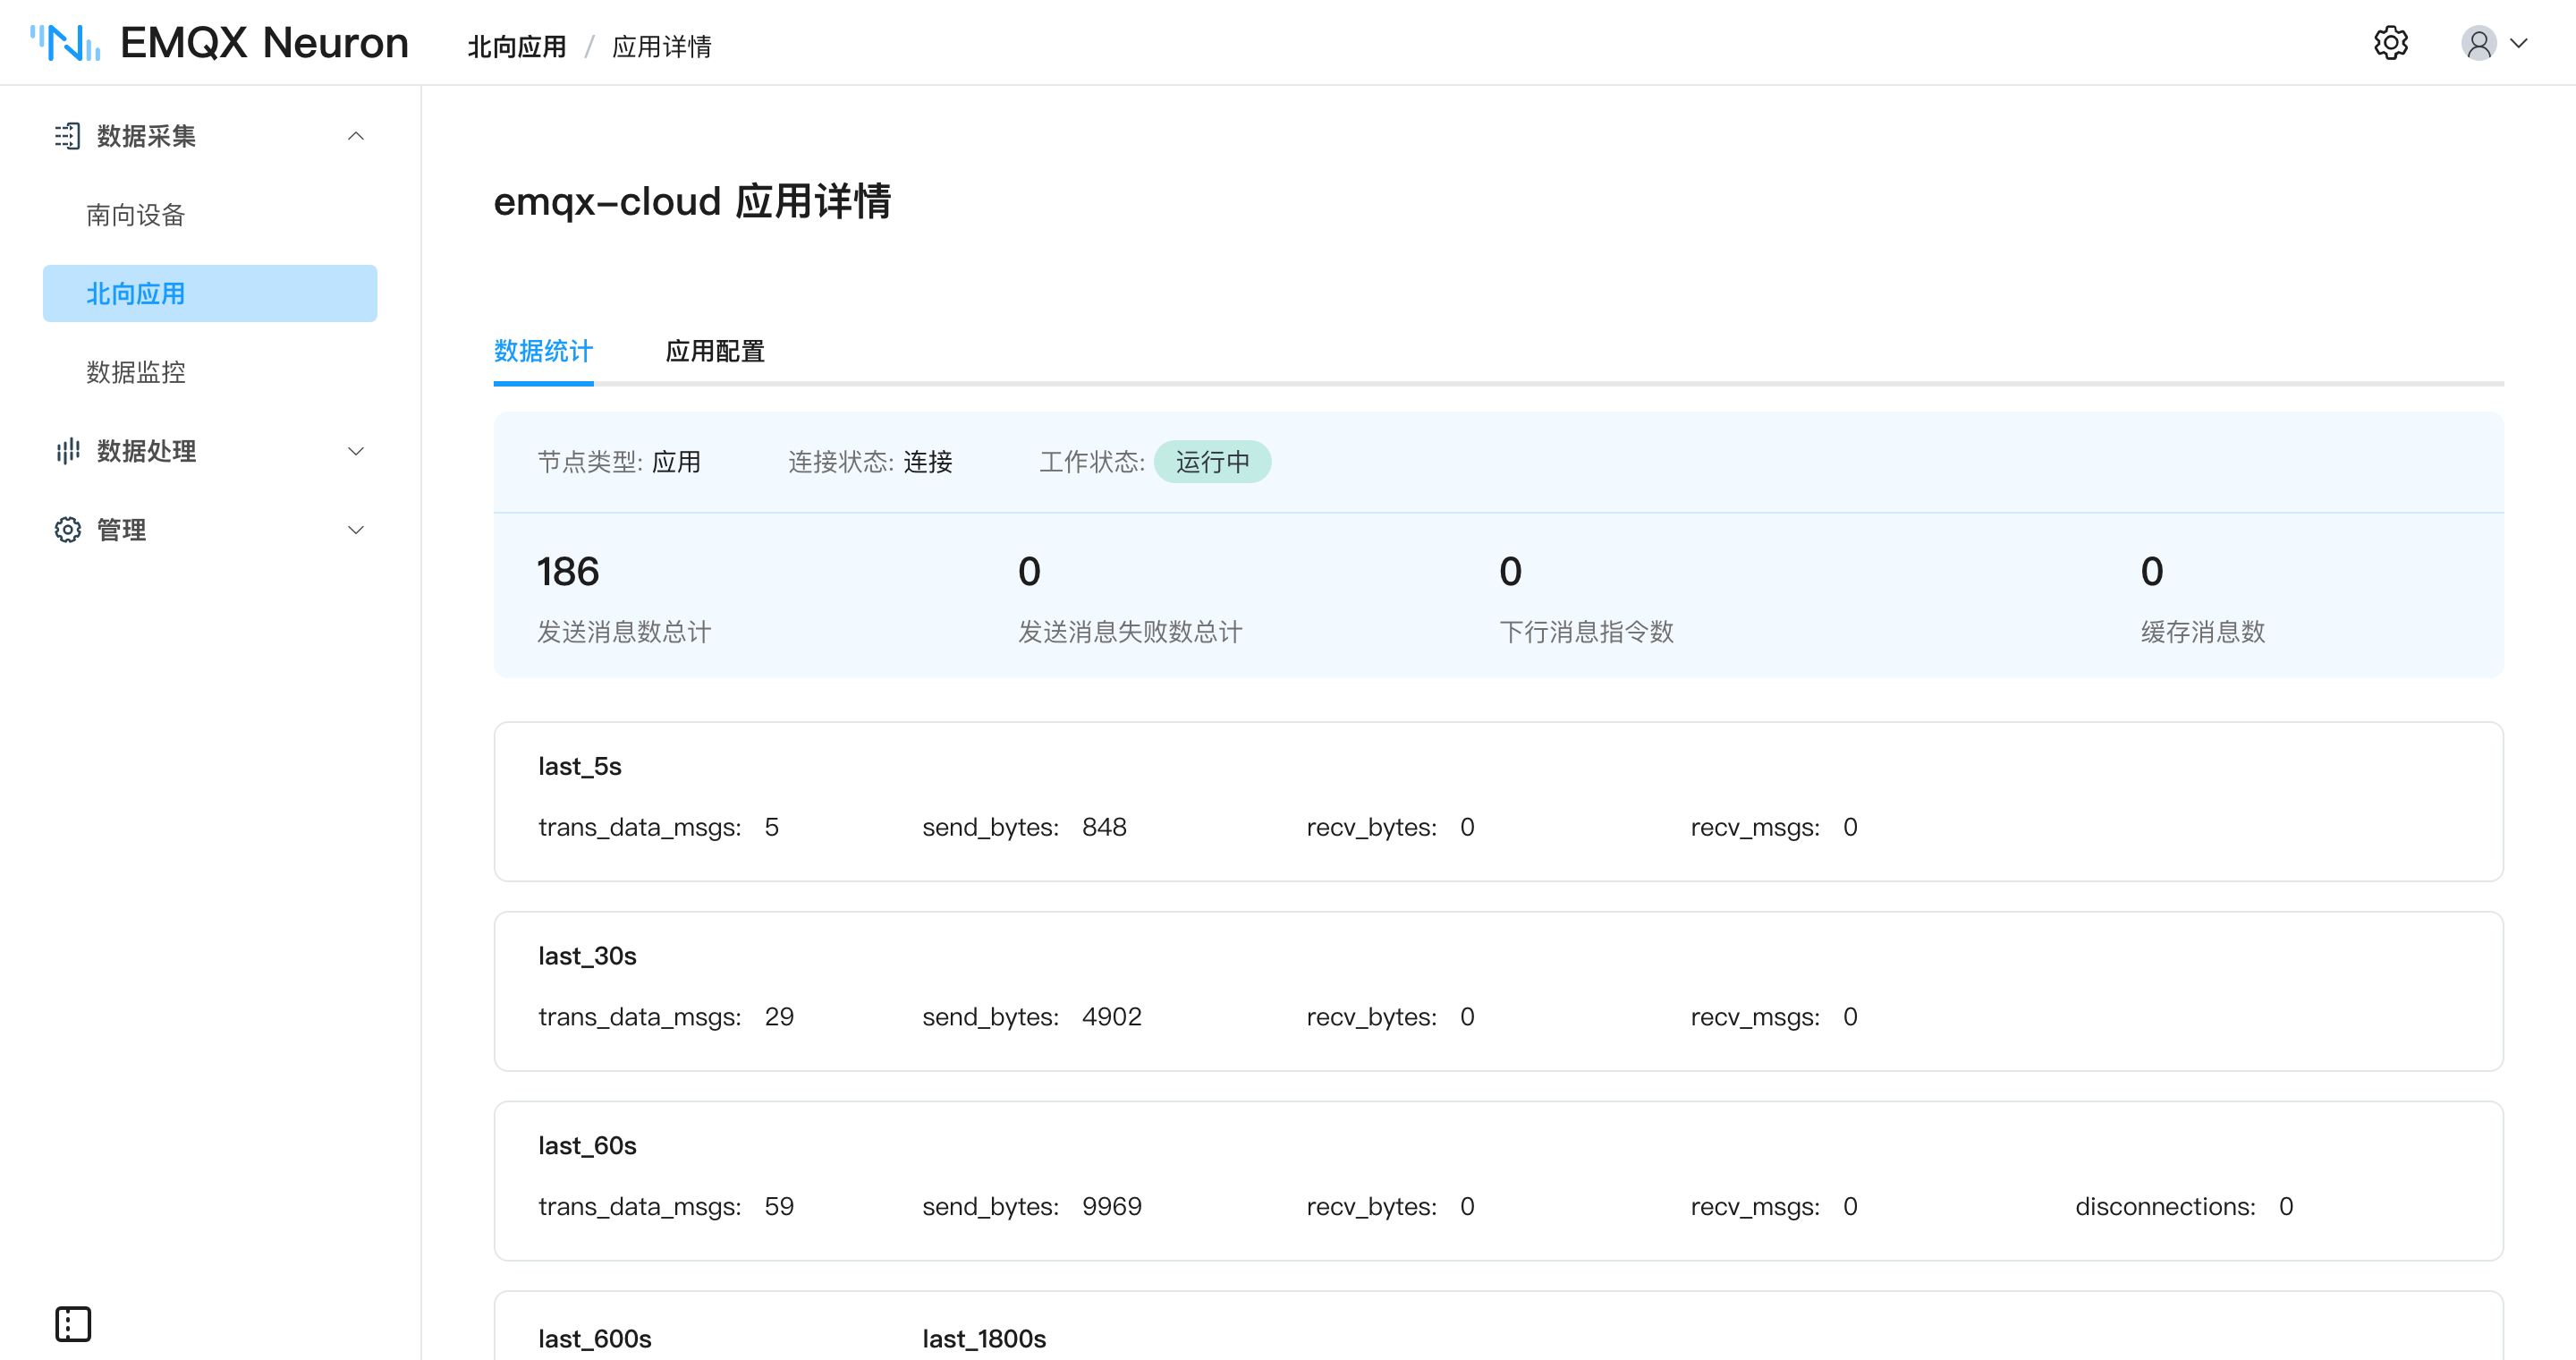
Task: Open settings via top-right gear icon
Action: (x=2391, y=43)
